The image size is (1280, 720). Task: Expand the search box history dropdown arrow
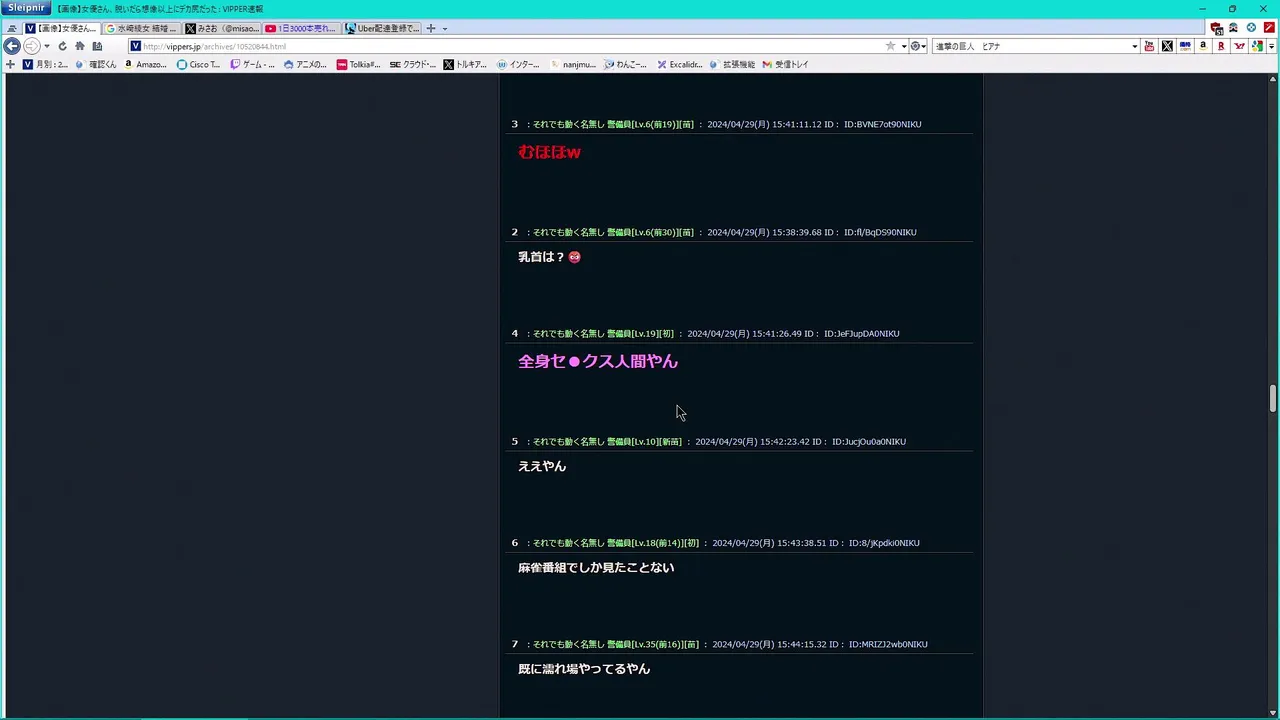(1134, 46)
